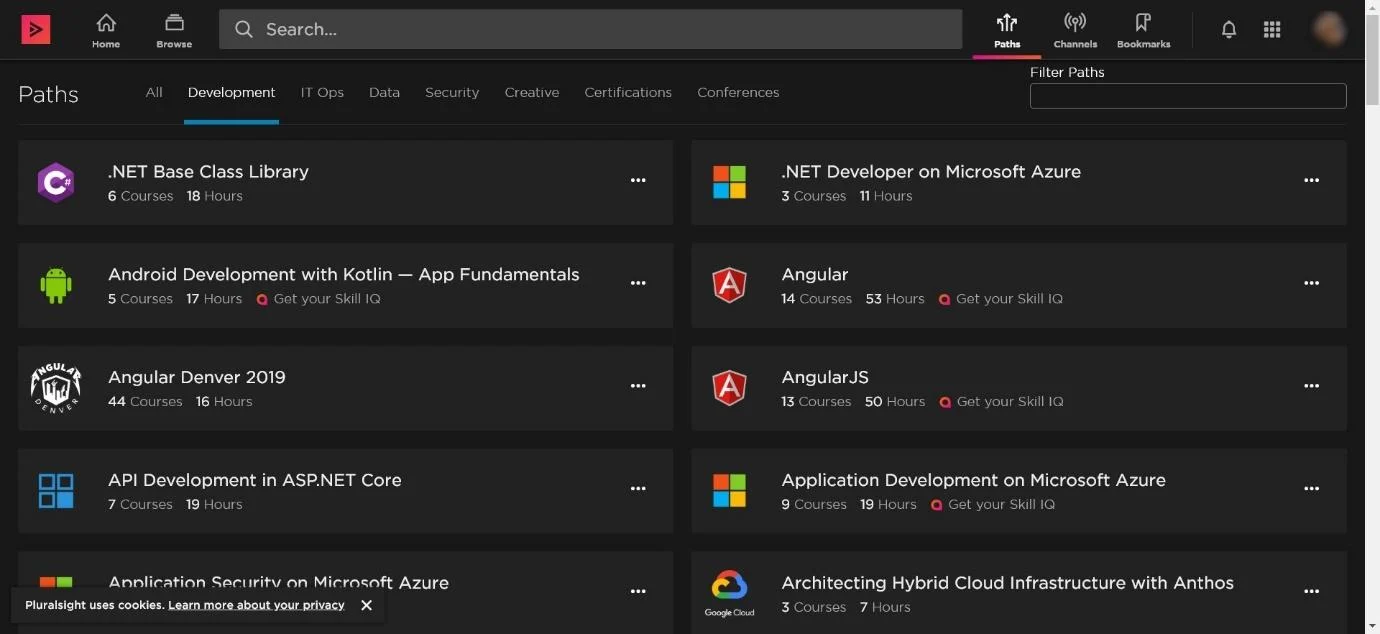Go to Home in top navigation
Viewport: 1380px width, 634px height.
click(x=106, y=30)
